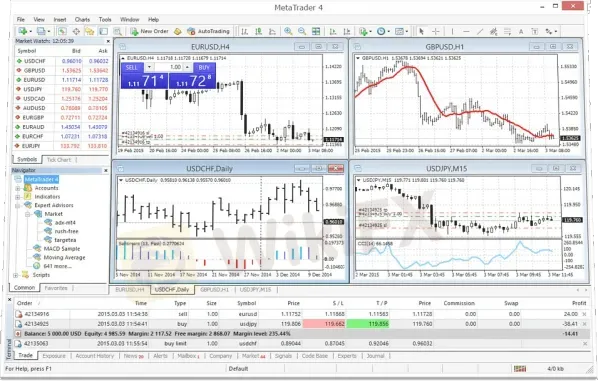Image resolution: width=598 pixels, height=384 pixels.
Task: Click order 42134916 row icon
Action: point(19,314)
